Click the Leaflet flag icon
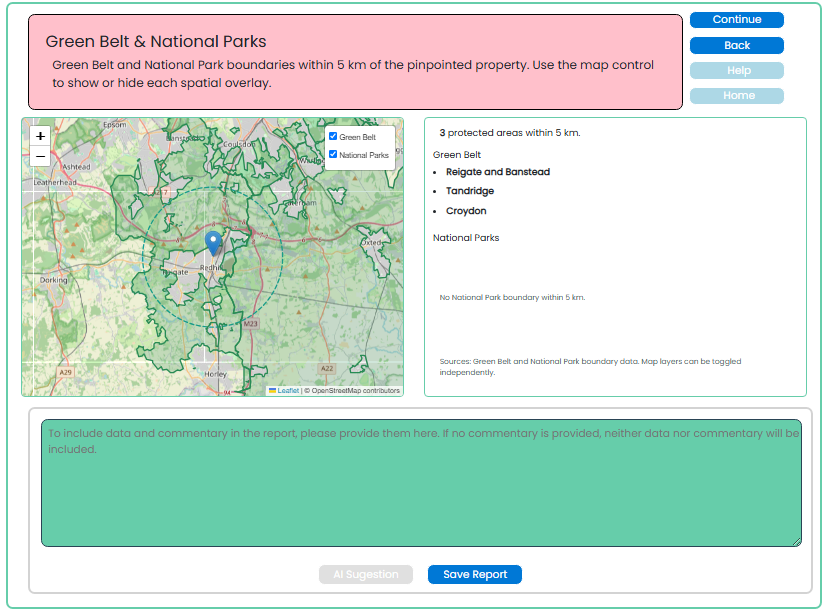The height and width of the screenshot is (610, 823). pyautogui.click(x=272, y=391)
